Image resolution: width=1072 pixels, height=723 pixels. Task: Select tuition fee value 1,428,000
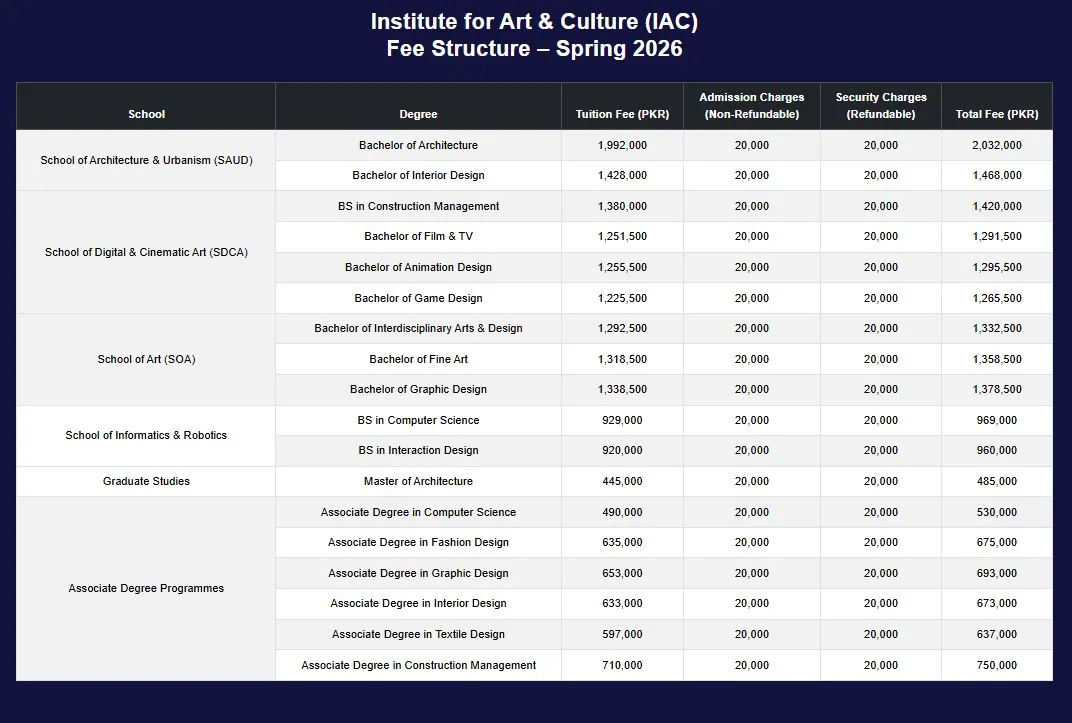pos(622,175)
